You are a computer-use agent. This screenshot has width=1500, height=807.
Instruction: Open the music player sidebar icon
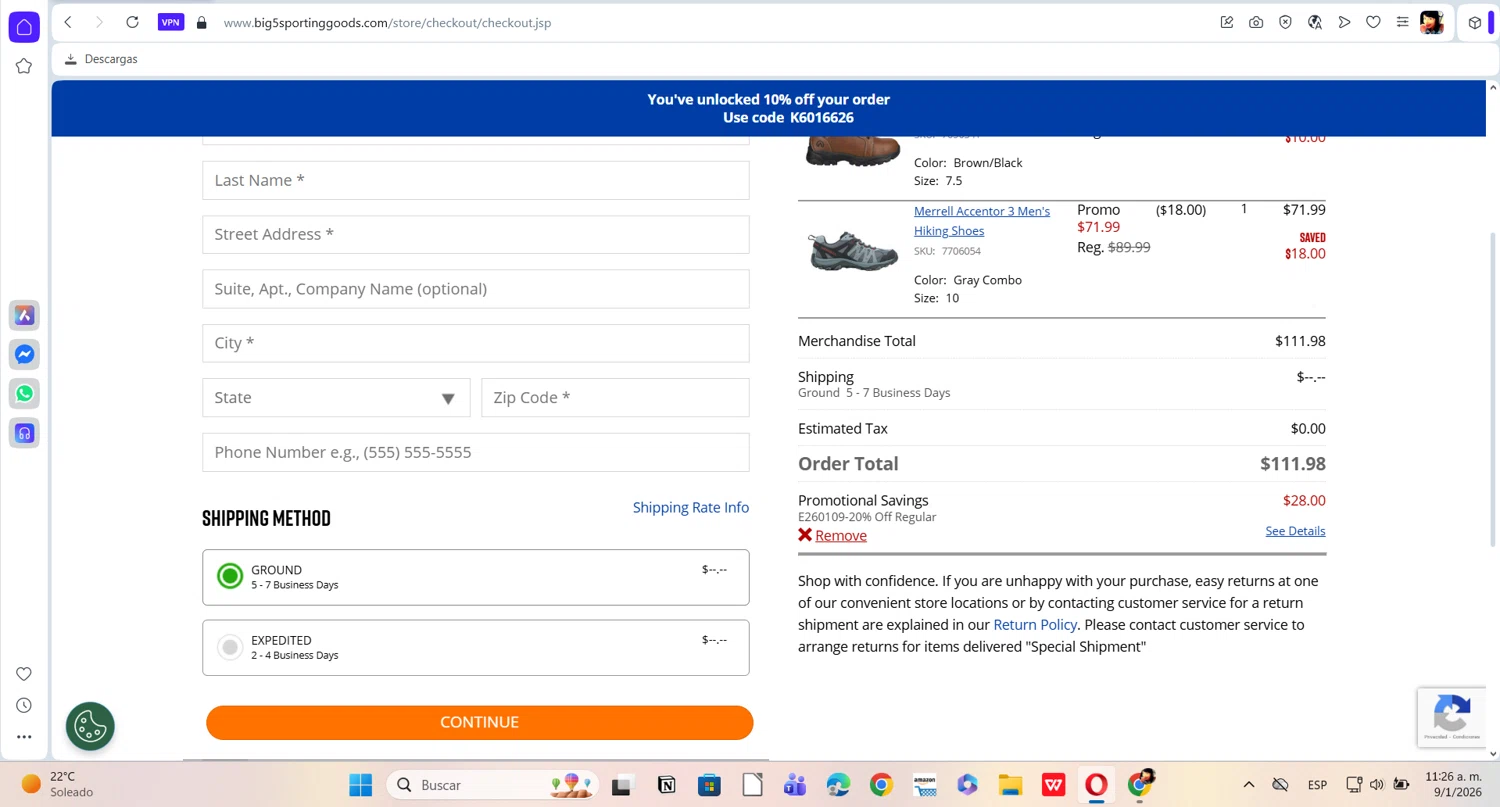pos(25,433)
